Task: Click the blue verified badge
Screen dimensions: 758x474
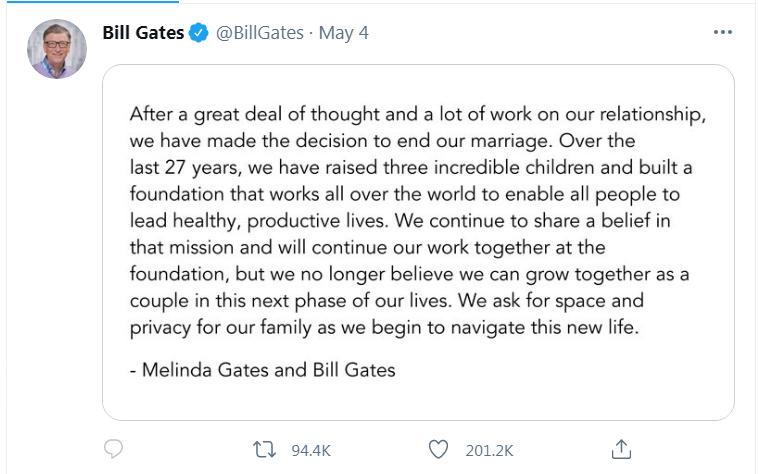Action: (199, 33)
